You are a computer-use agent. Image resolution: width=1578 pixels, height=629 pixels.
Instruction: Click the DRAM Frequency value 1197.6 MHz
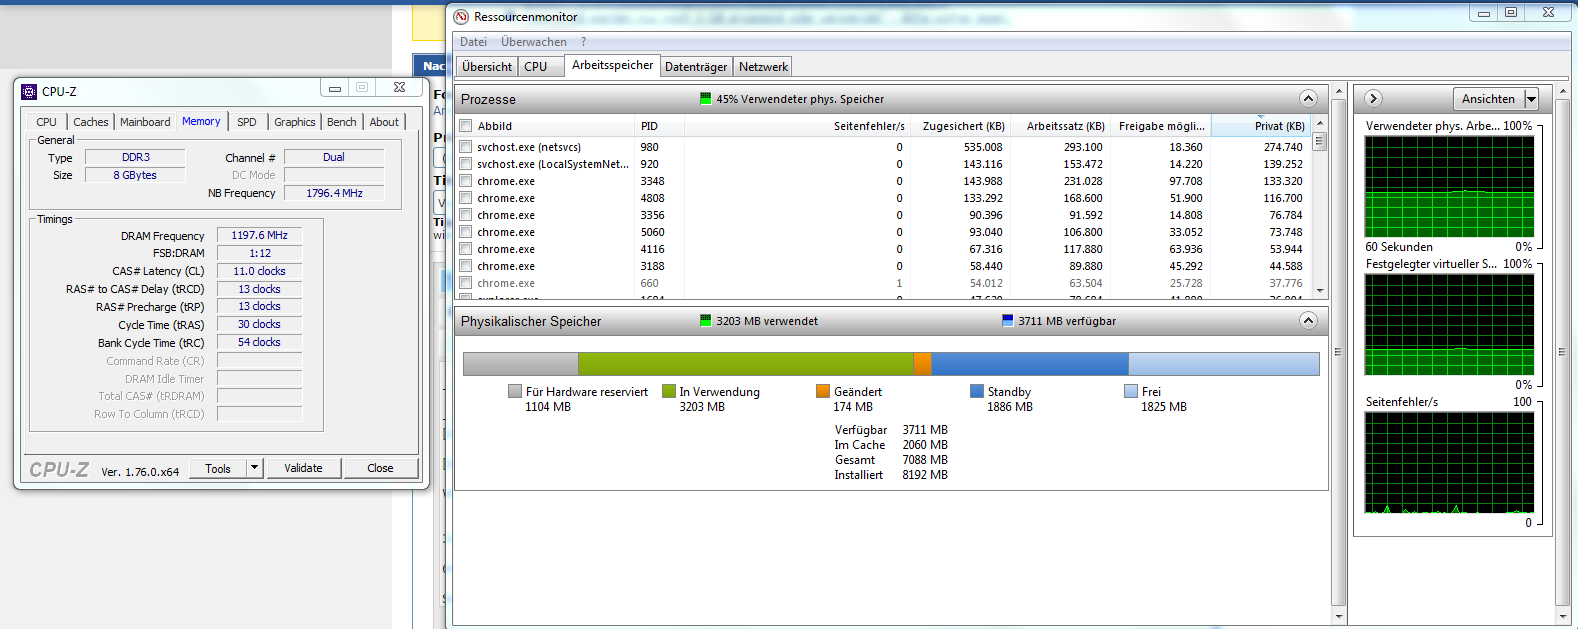(260, 236)
